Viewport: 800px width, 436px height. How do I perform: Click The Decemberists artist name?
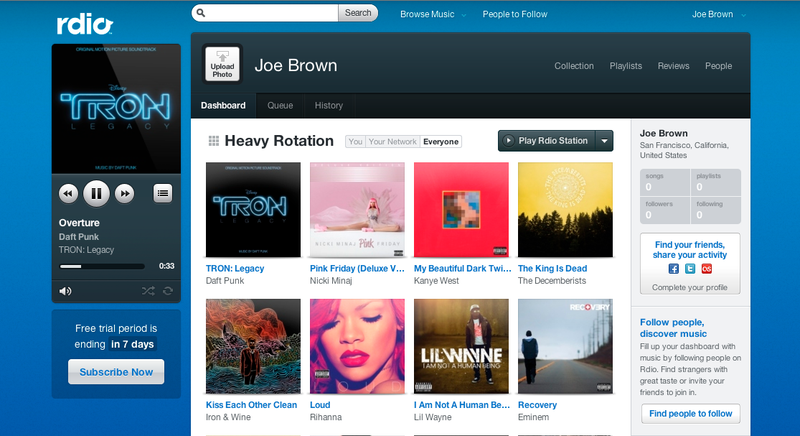coord(552,281)
